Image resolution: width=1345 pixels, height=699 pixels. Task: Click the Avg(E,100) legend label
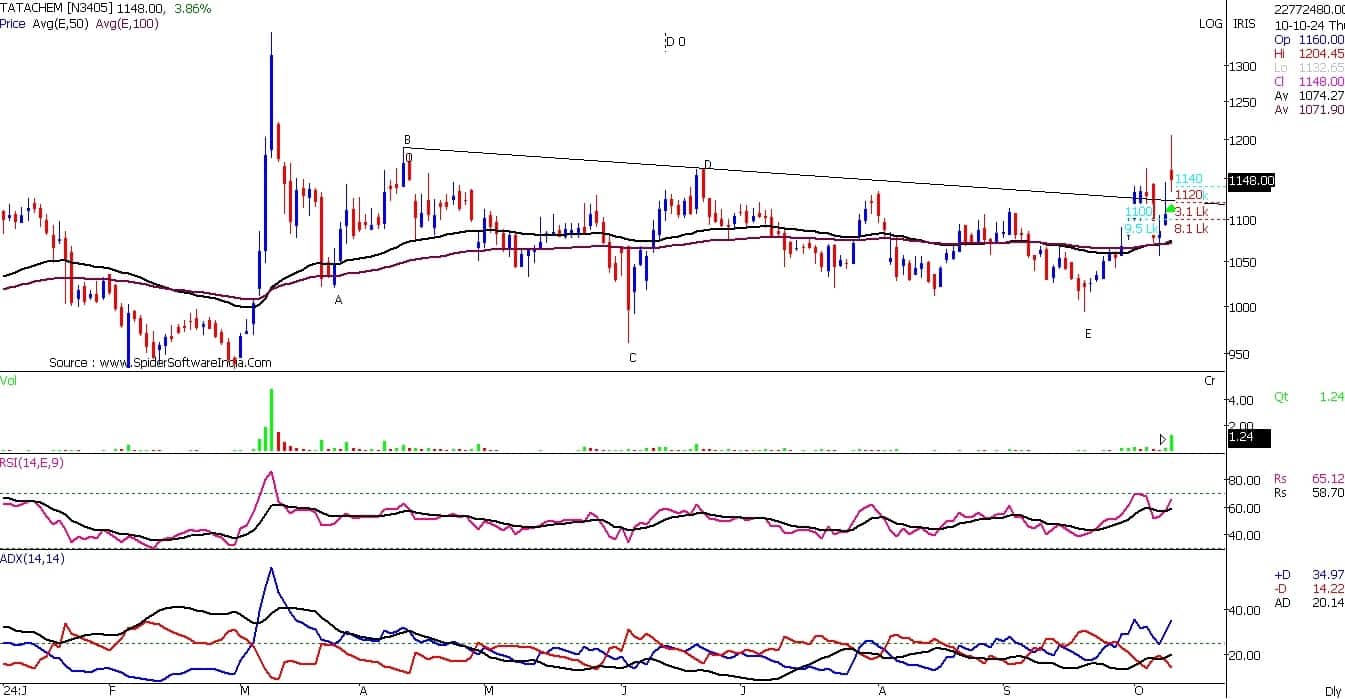click(127, 24)
